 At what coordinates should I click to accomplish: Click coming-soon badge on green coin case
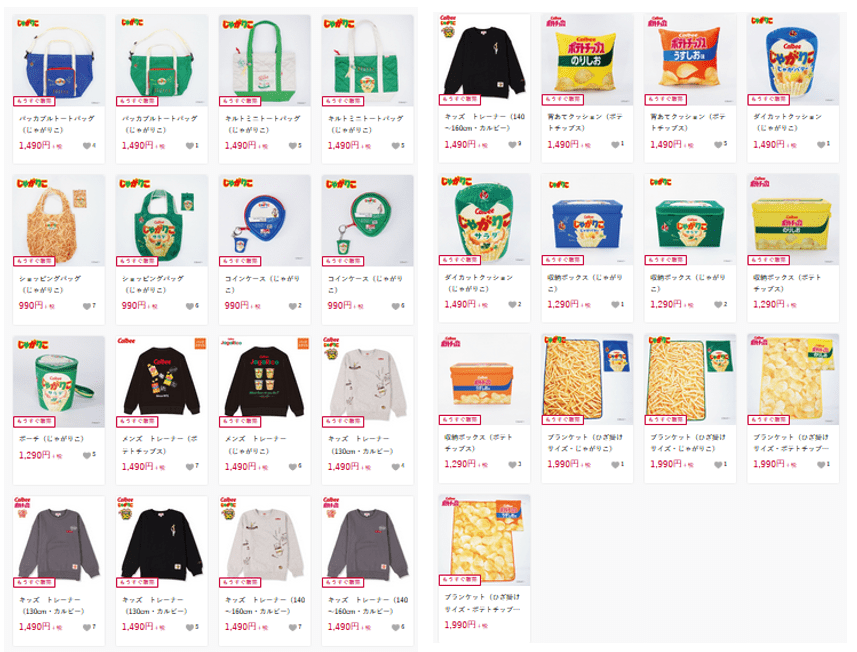coord(343,261)
